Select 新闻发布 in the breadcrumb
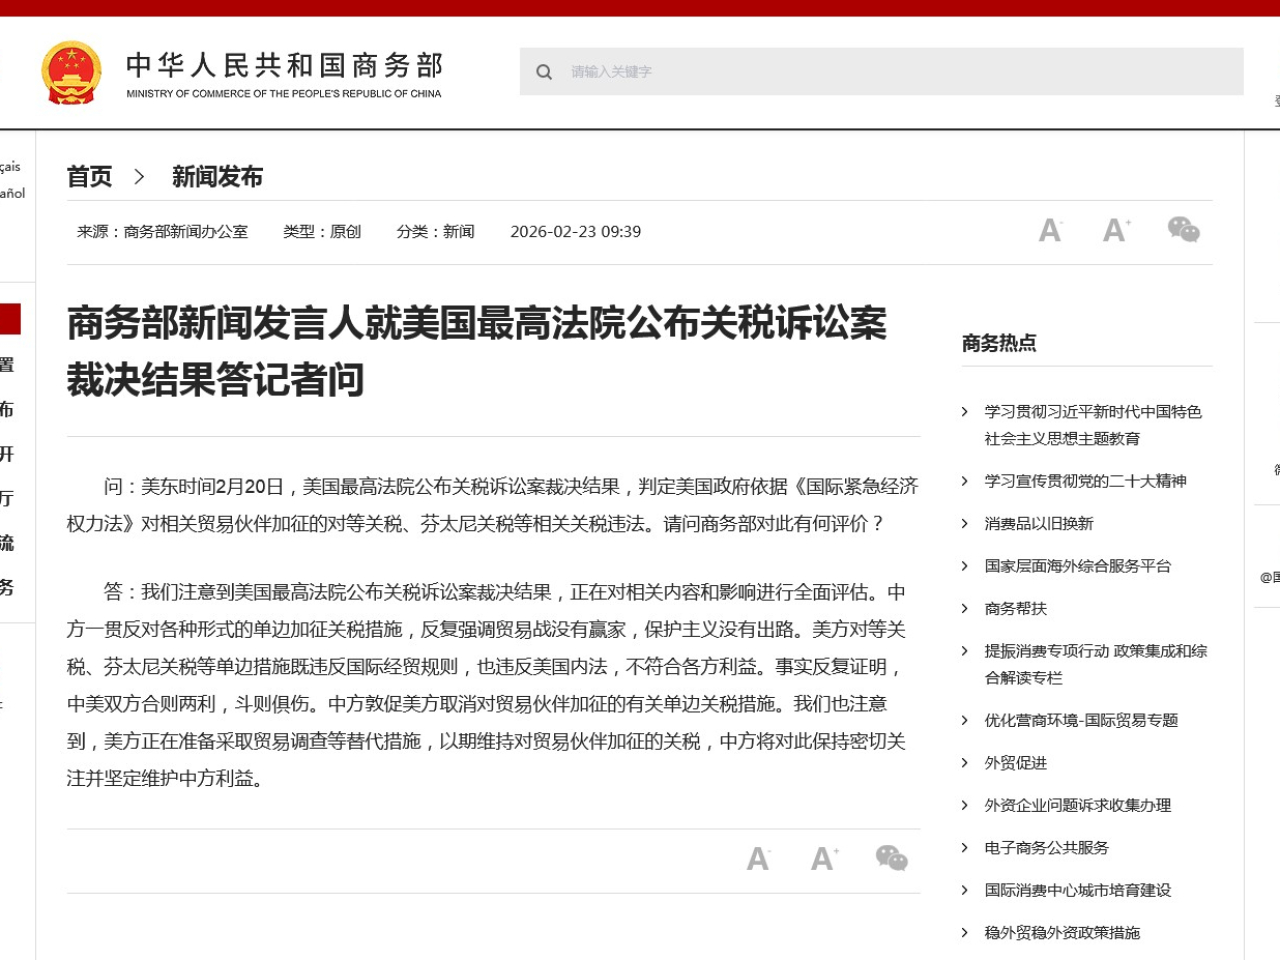Image resolution: width=1280 pixels, height=960 pixels. click(x=216, y=177)
